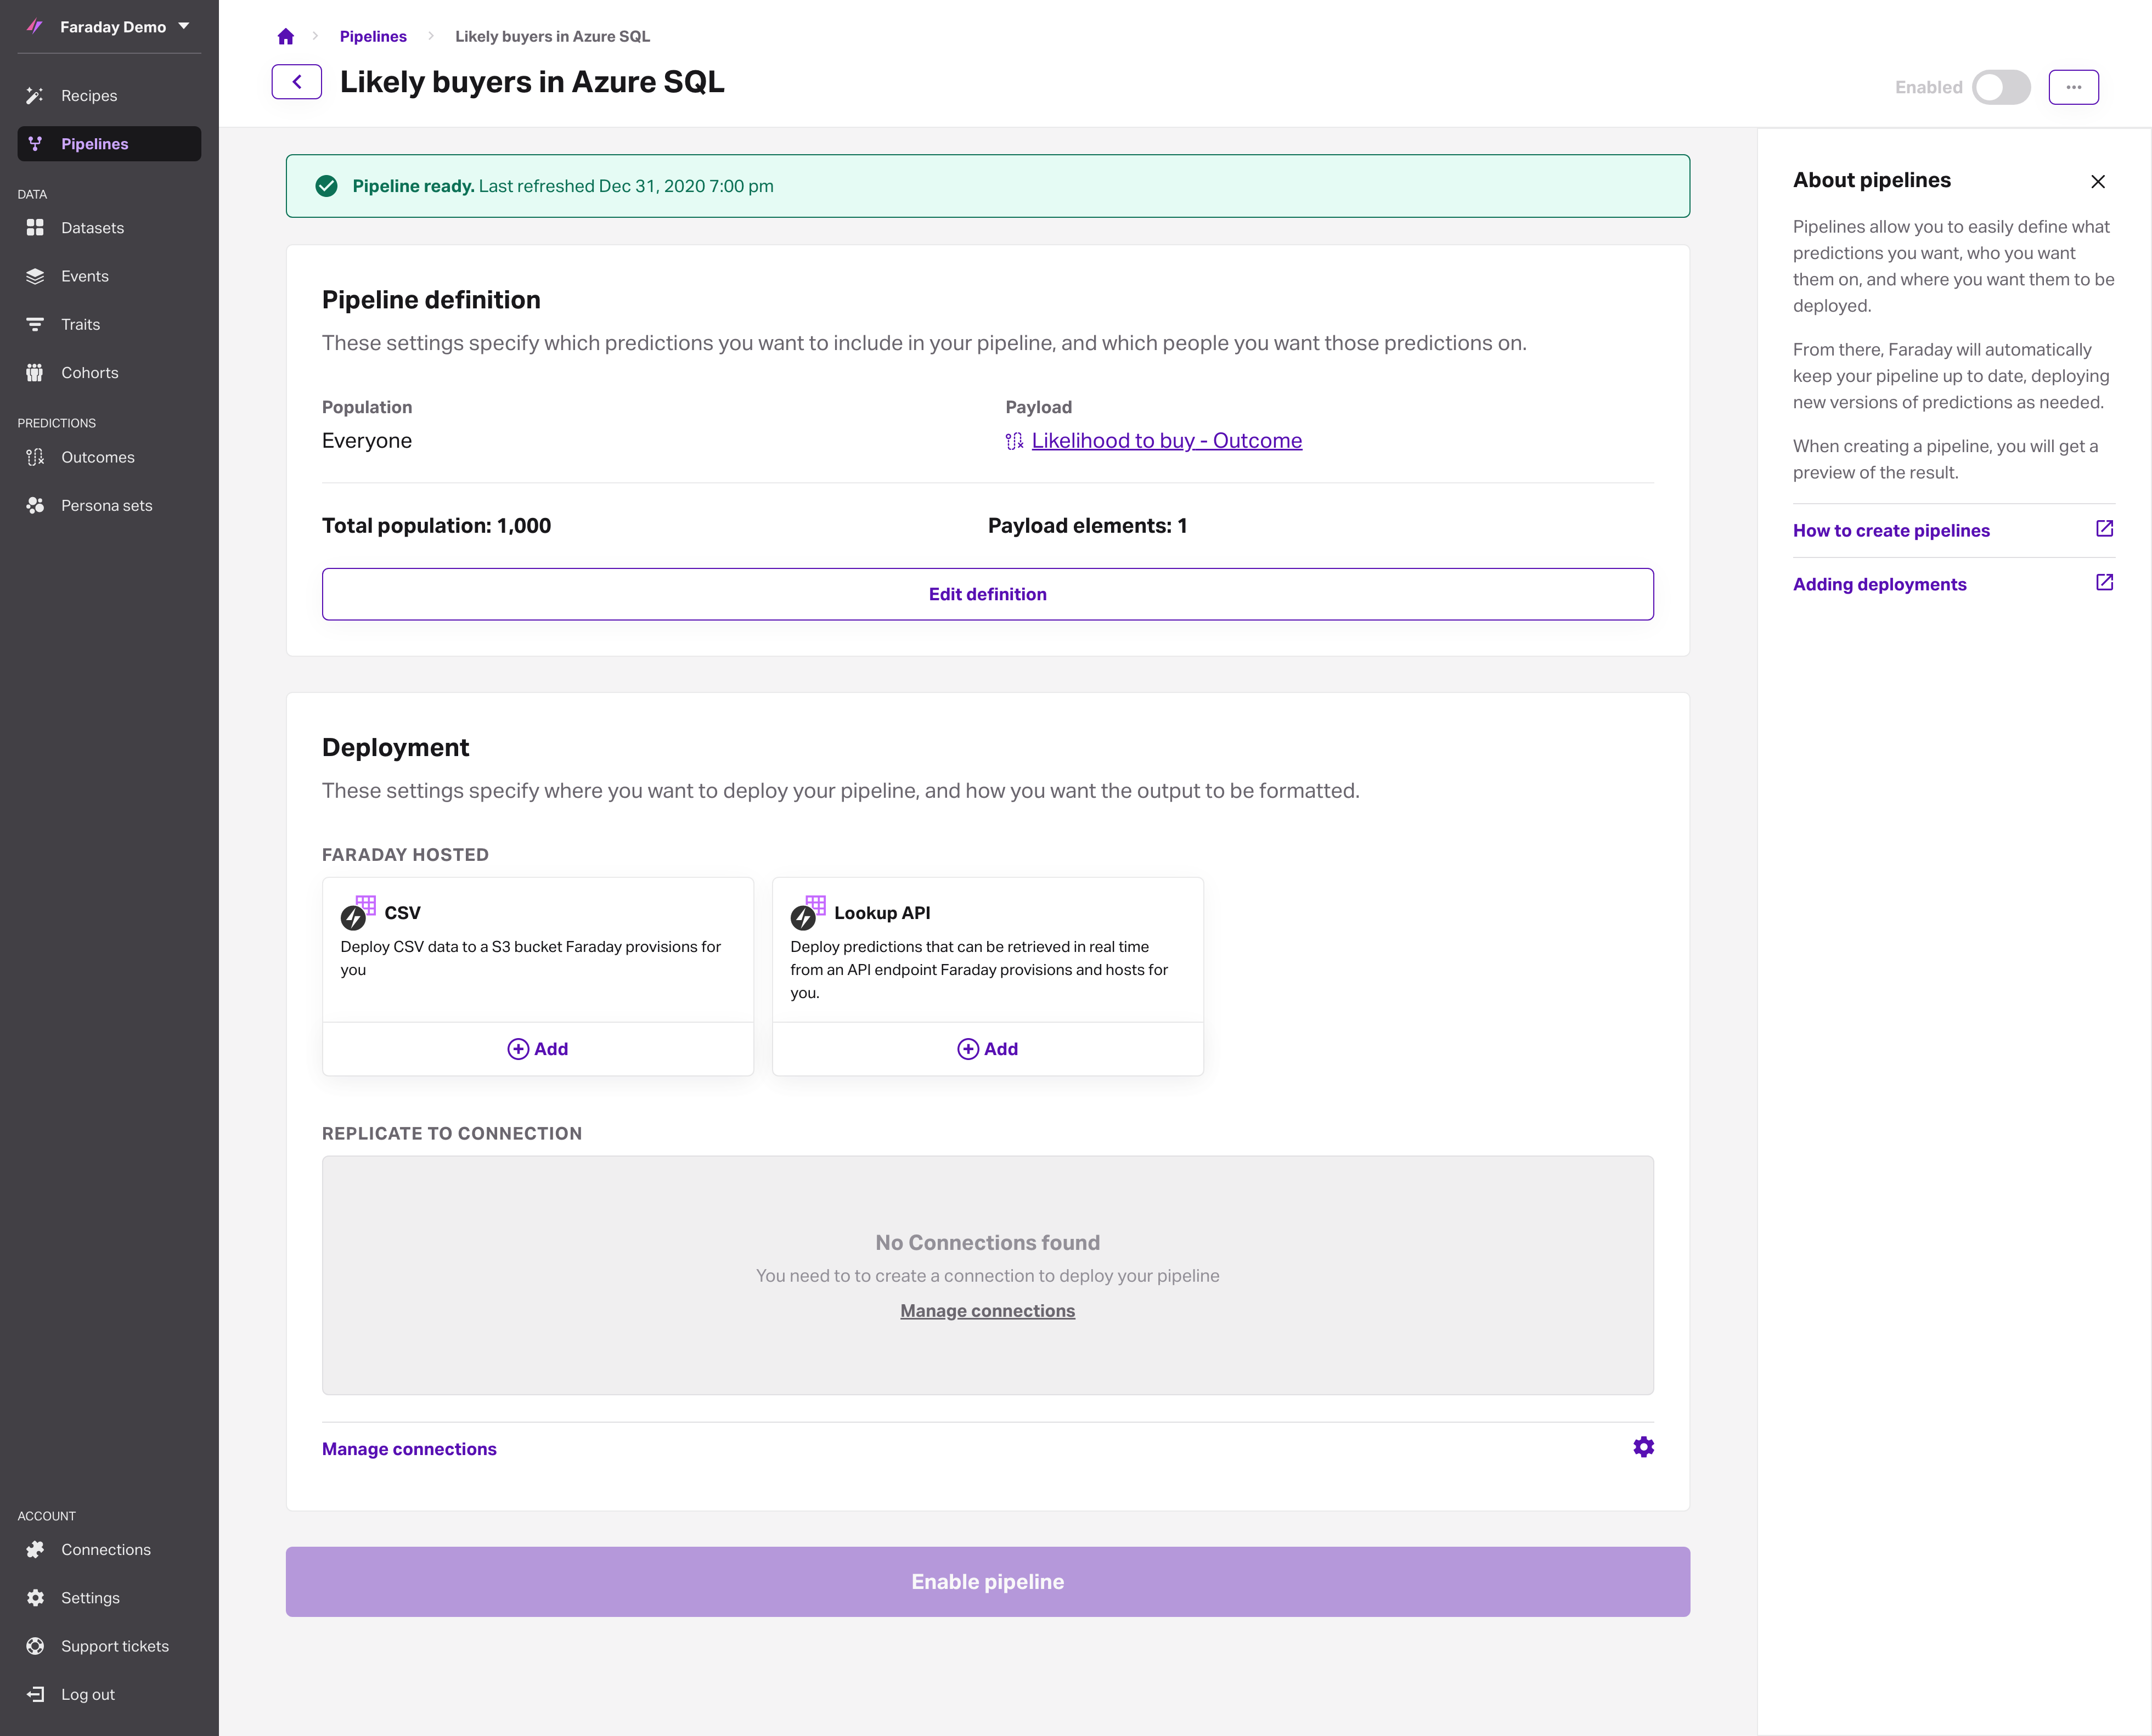This screenshot has height=1736, width=2152.
Task: Open Support tickets in sidebar
Action: (109, 1646)
